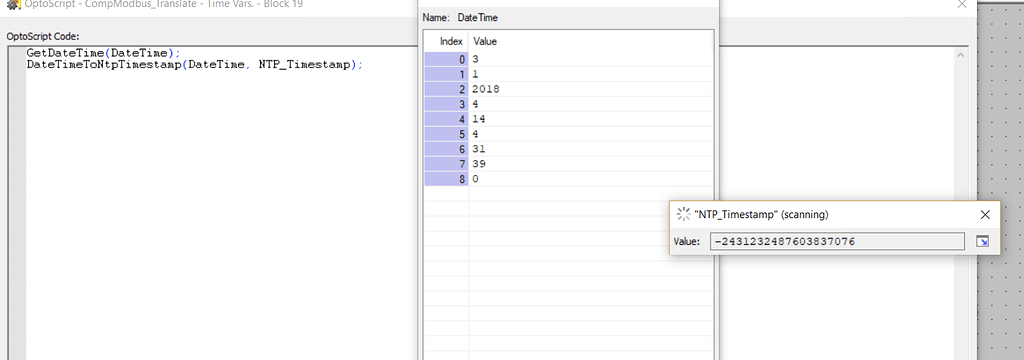
Task: Click the "OptoScript Code:" label
Action: (x=43, y=37)
